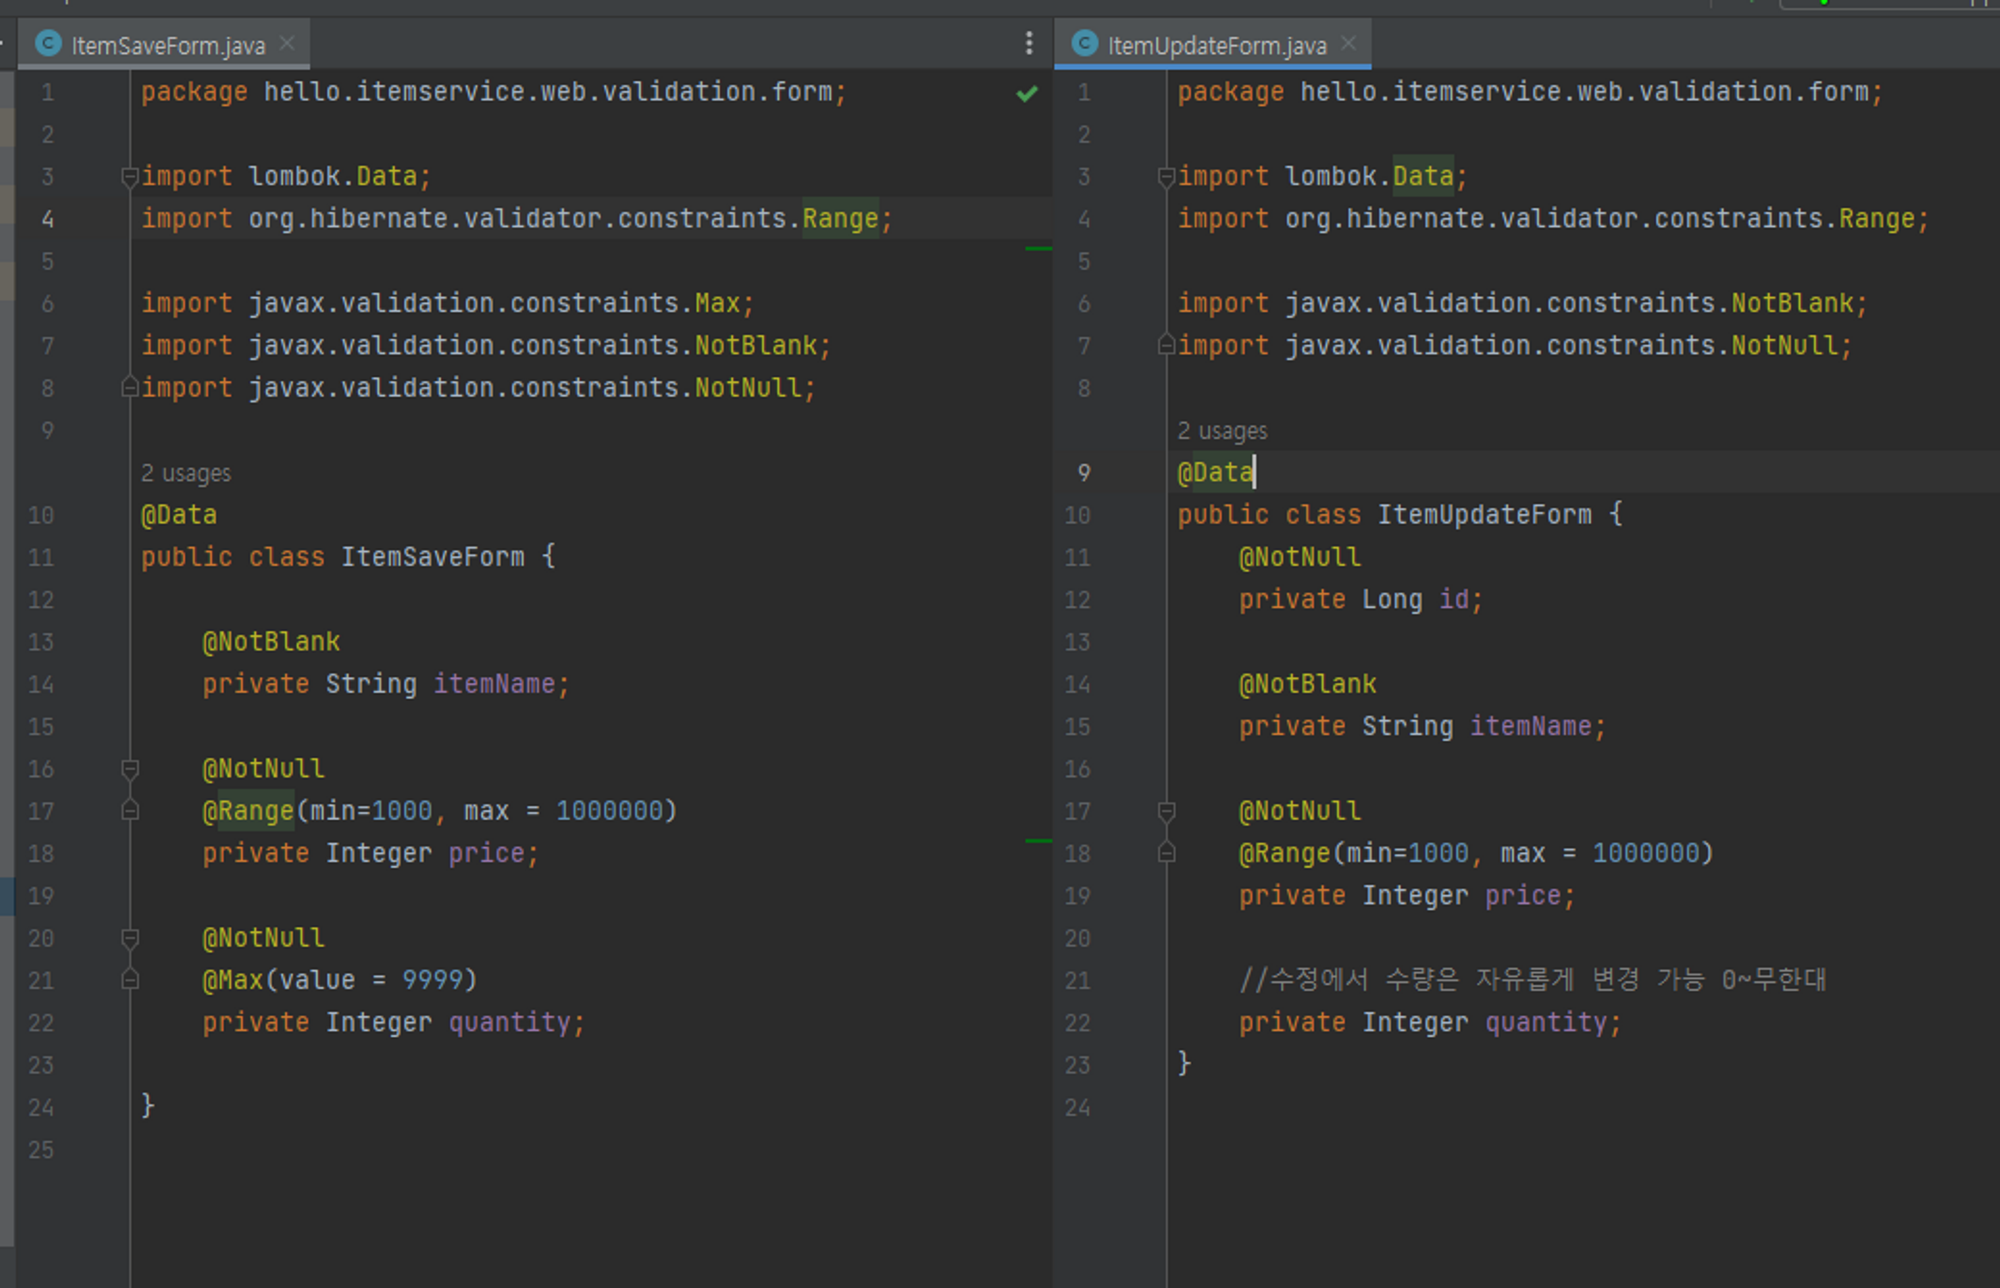
Task: Click line number 4 in left gutter
Action: [47, 219]
